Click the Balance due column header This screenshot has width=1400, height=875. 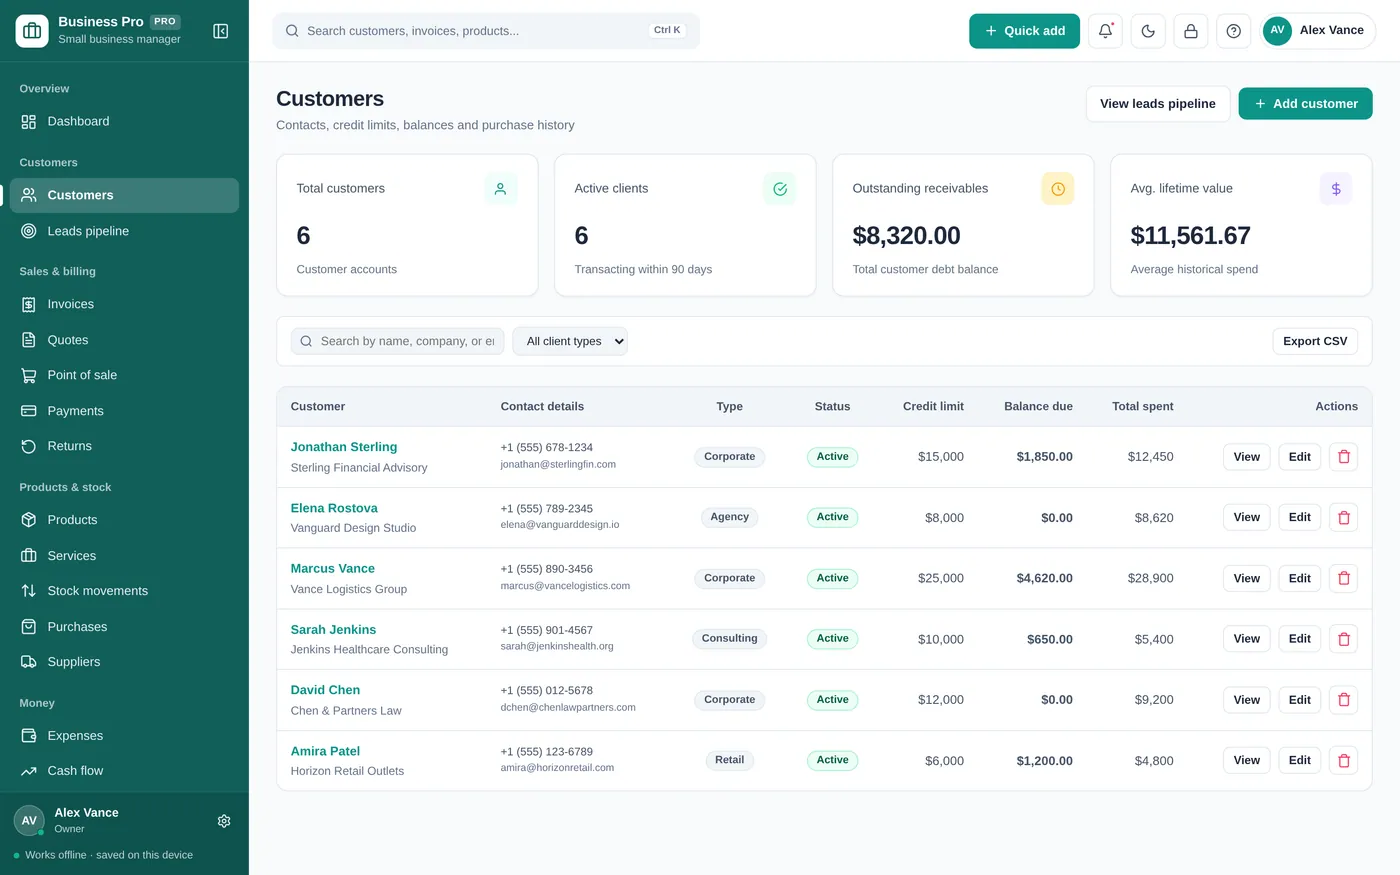(x=1038, y=407)
